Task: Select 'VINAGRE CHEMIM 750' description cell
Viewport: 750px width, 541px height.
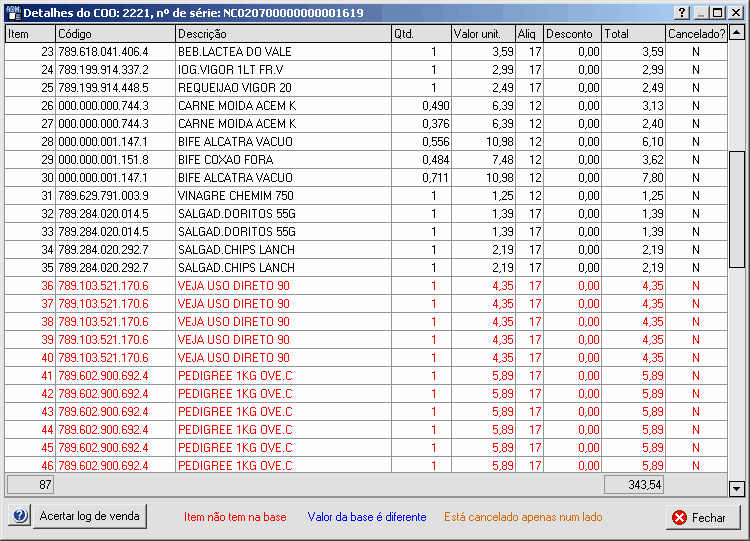Action: click(x=283, y=196)
